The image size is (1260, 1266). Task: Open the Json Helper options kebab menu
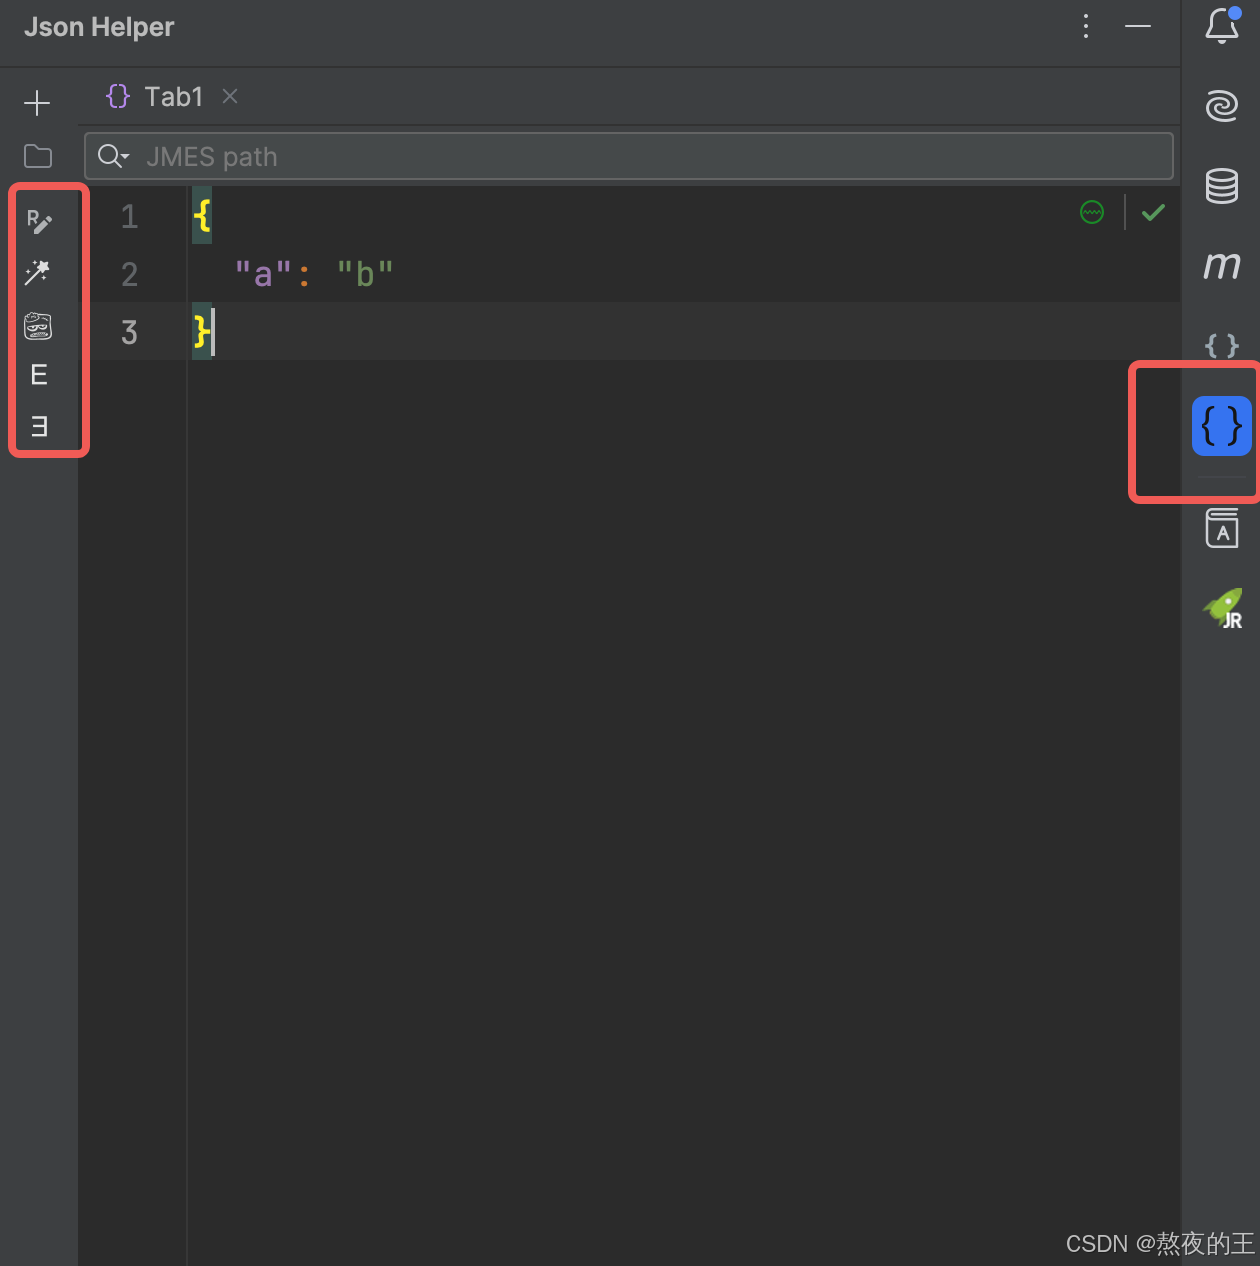pos(1086,27)
